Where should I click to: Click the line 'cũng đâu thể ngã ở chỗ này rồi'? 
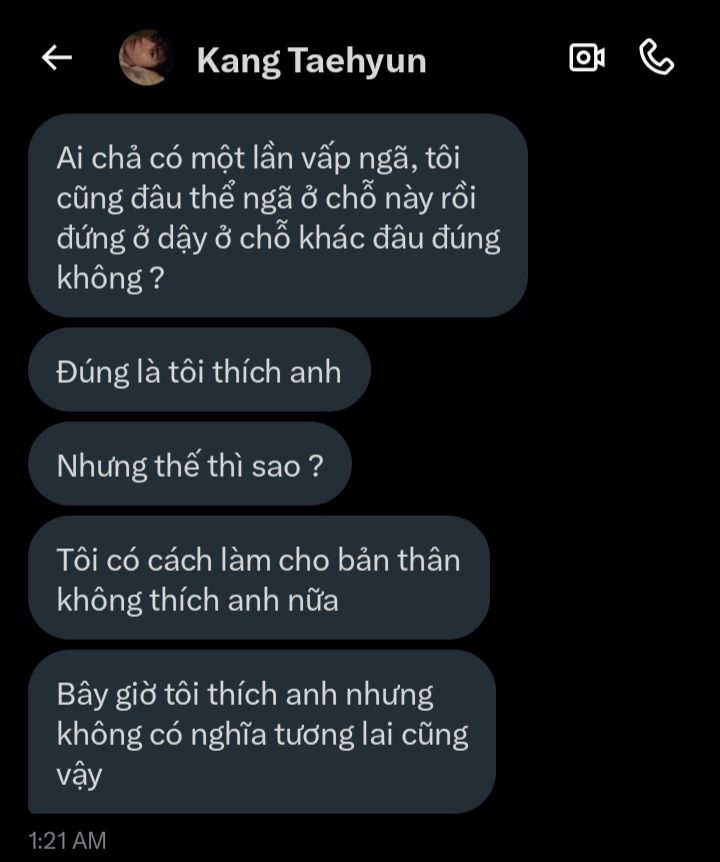click(266, 198)
